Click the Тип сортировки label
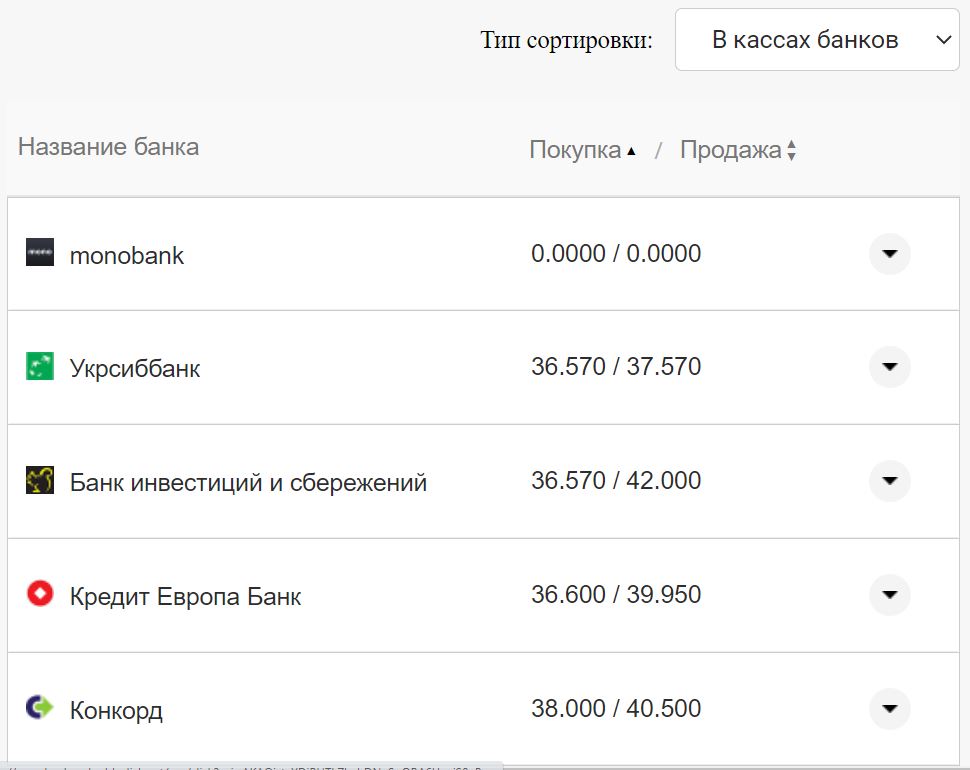Viewport: 970px width, 770px height. tap(566, 39)
